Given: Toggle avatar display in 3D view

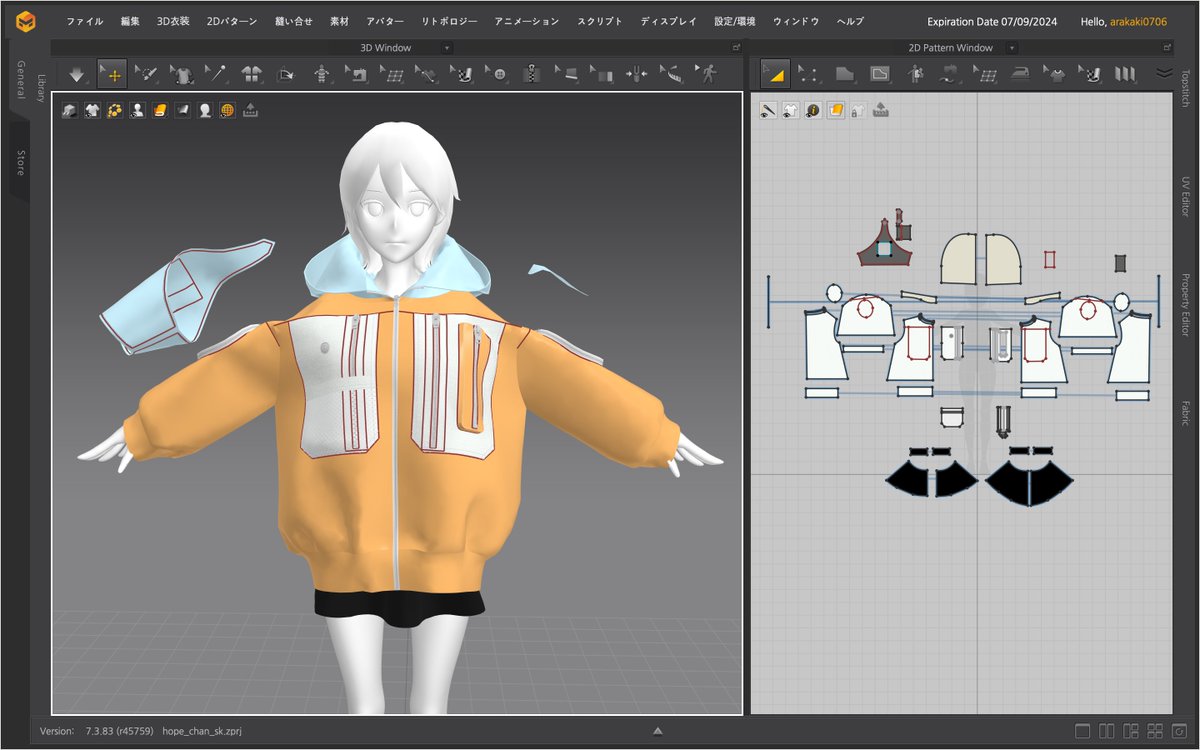Looking at the screenshot, I should tap(137, 110).
